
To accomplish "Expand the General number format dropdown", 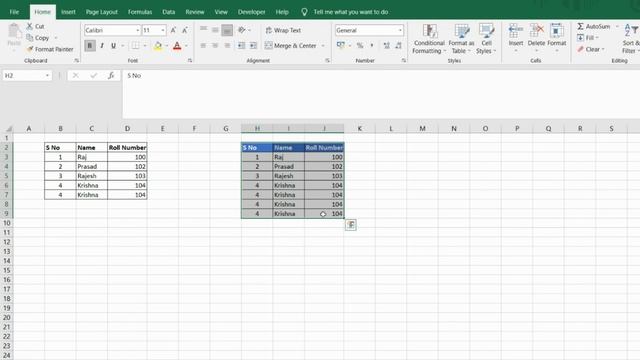I will click(x=400, y=30).
